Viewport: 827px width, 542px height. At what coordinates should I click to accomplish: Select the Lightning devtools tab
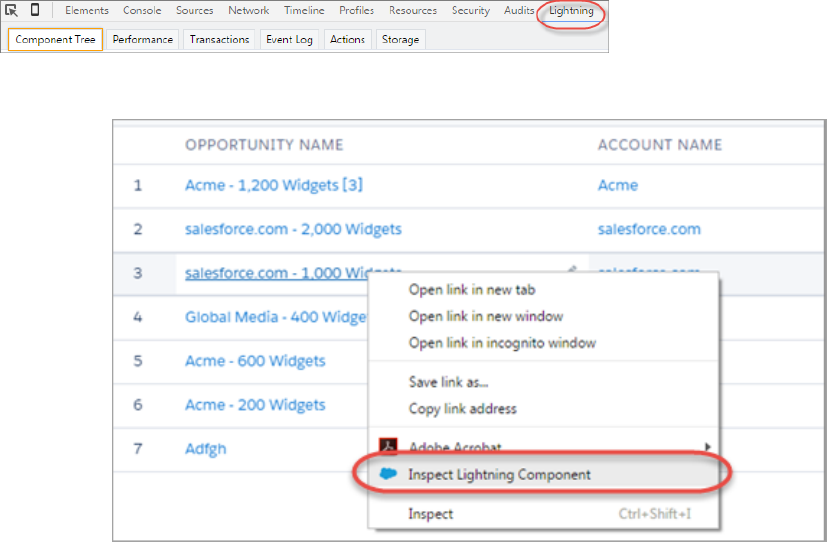(571, 11)
